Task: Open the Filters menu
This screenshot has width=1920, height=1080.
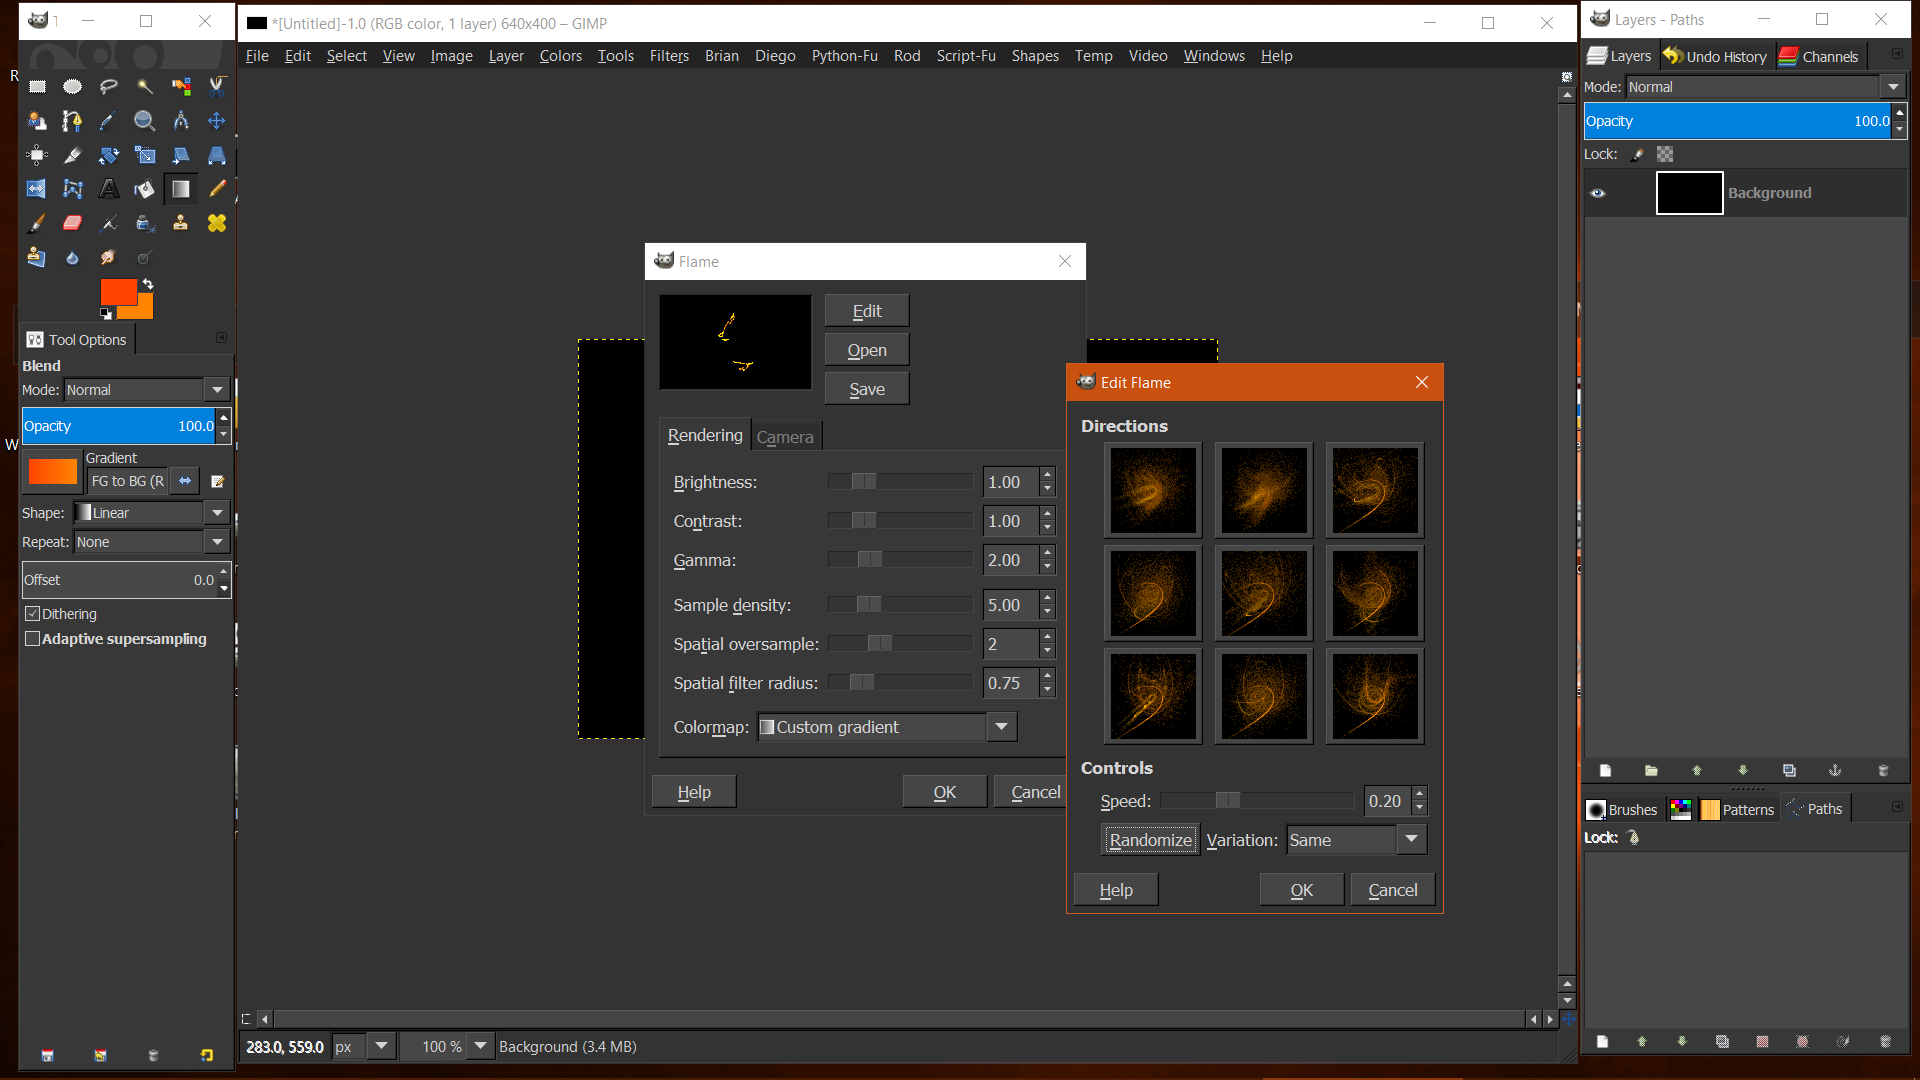Action: pos(669,56)
